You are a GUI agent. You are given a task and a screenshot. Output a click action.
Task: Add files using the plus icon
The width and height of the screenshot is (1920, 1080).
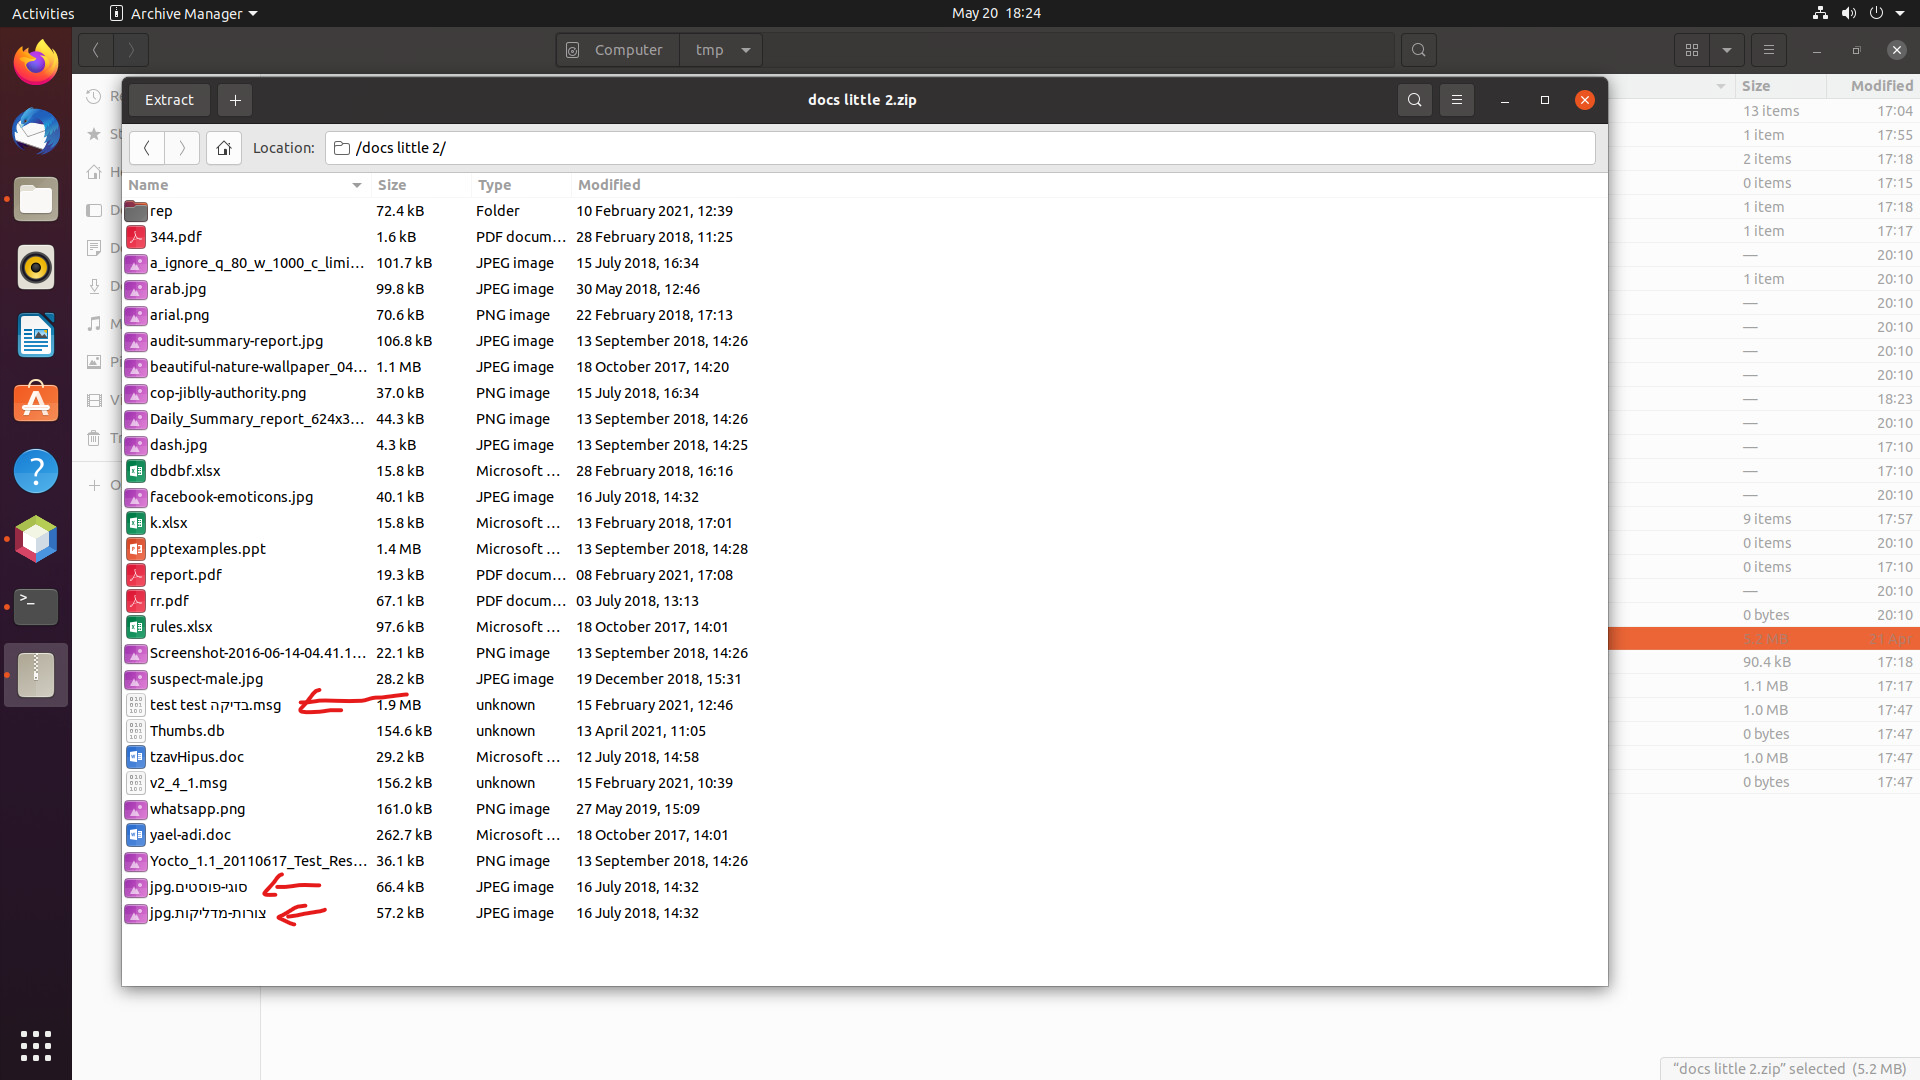[234, 100]
